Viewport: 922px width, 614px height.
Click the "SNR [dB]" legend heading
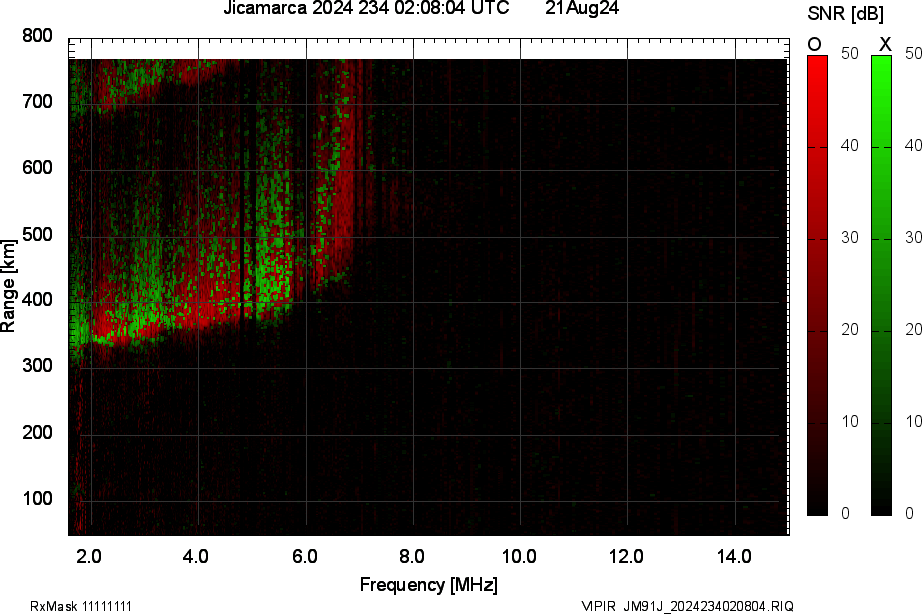(x=846, y=14)
